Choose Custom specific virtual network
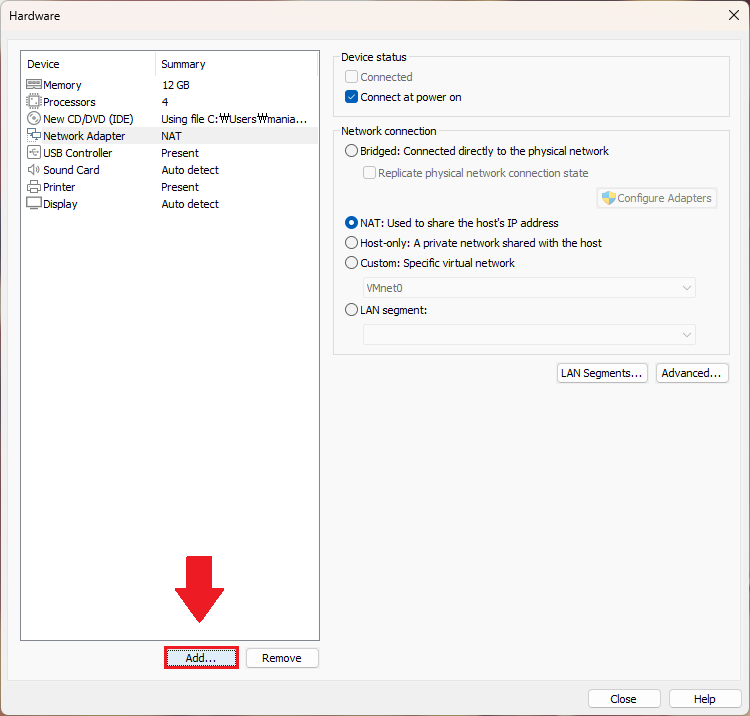 coord(352,263)
